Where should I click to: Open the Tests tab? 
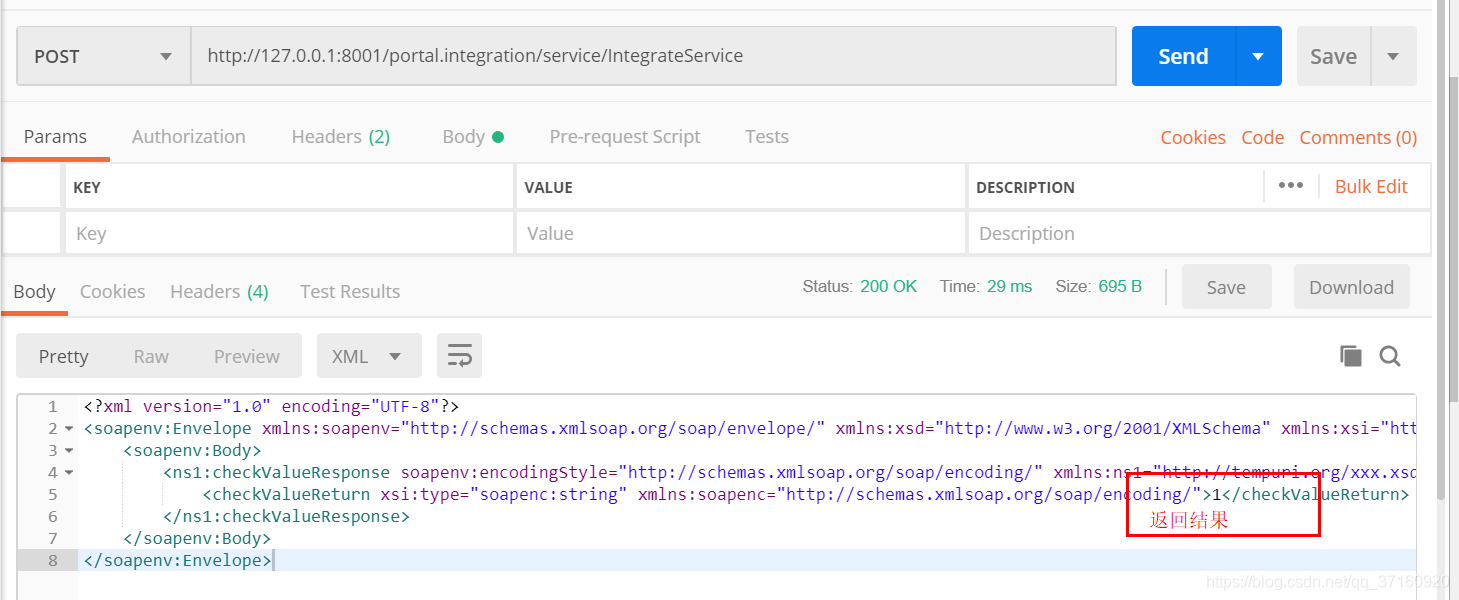coord(766,136)
